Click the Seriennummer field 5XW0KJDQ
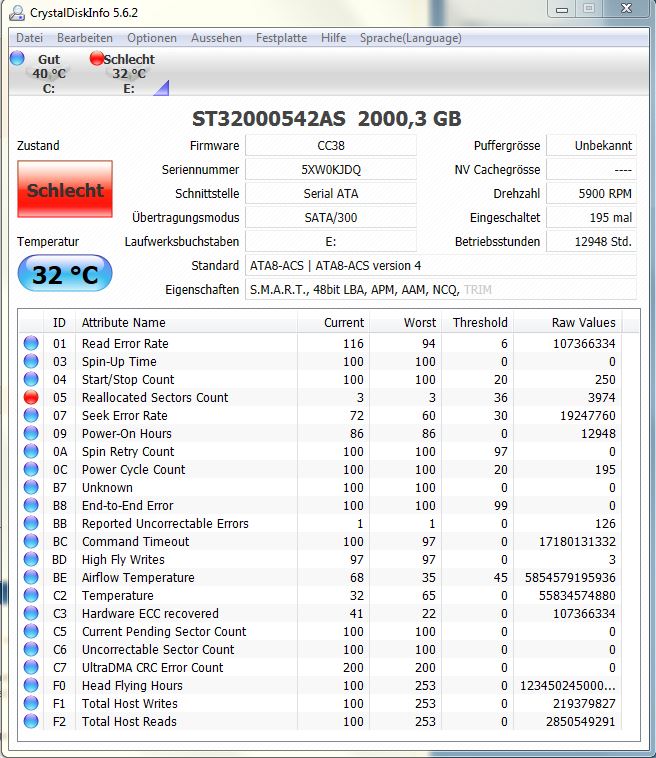The width and height of the screenshot is (656, 758). 331,170
